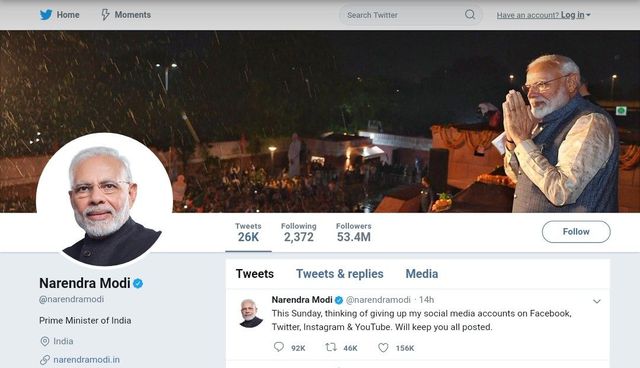Screen dimensions: 640x368
Task: View the Followers 53.4M list
Action: point(353,233)
